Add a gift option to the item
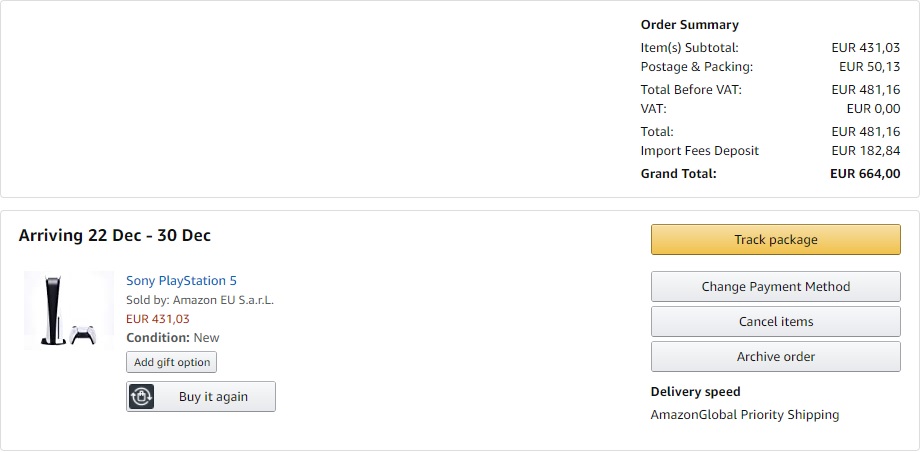The height and width of the screenshot is (452, 920). click(171, 362)
